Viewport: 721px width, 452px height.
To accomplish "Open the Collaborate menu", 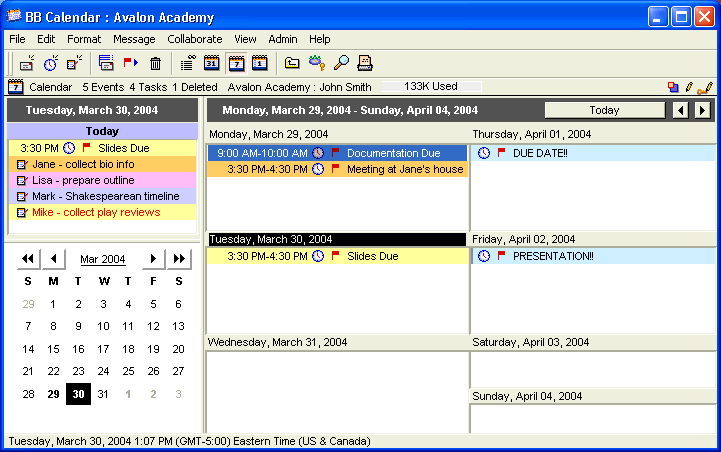I will pyautogui.click(x=194, y=38).
